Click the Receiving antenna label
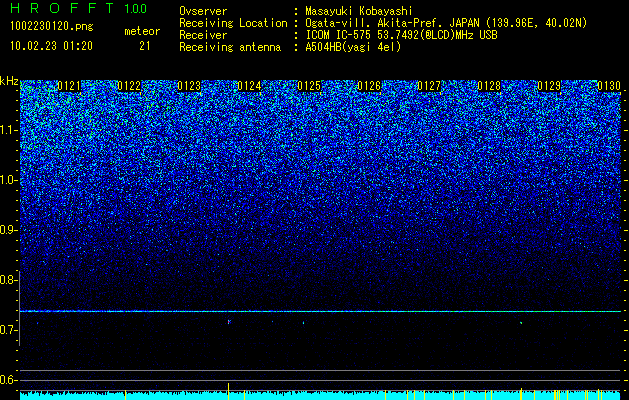Screen dimensions: 629x400 [x=230, y=48]
